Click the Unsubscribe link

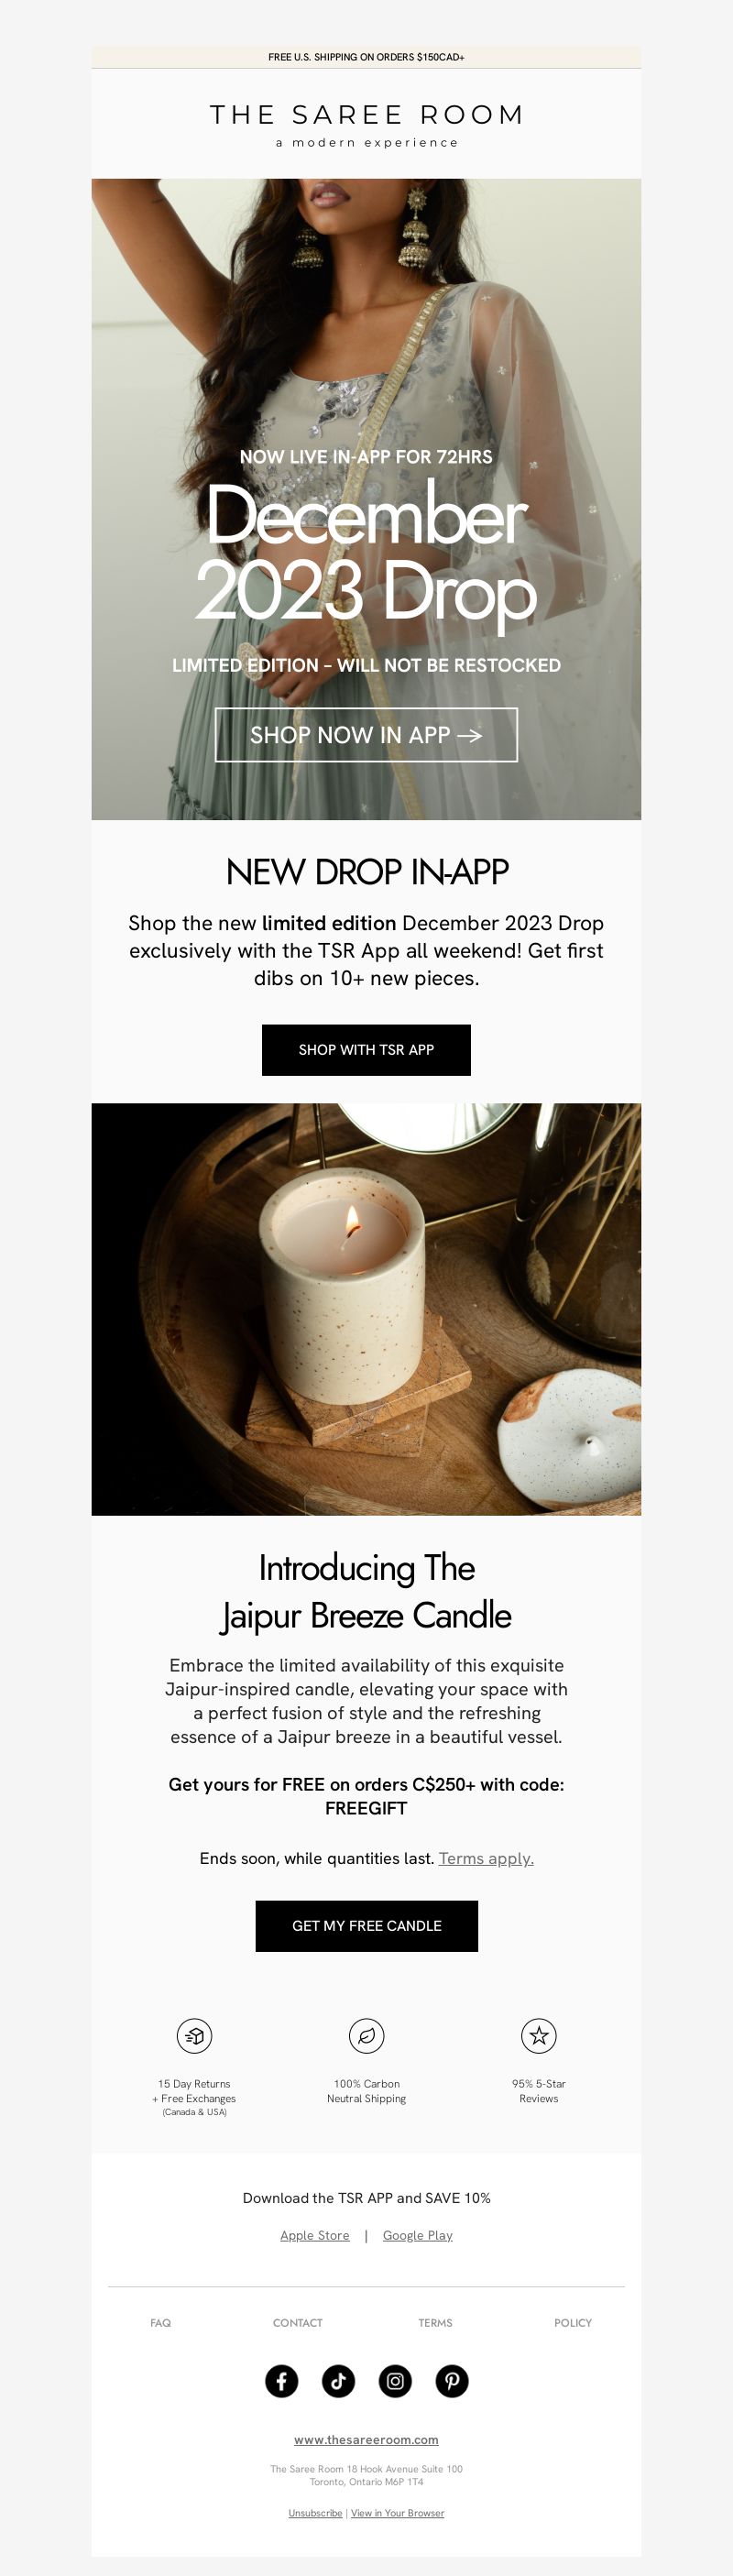tap(315, 2513)
